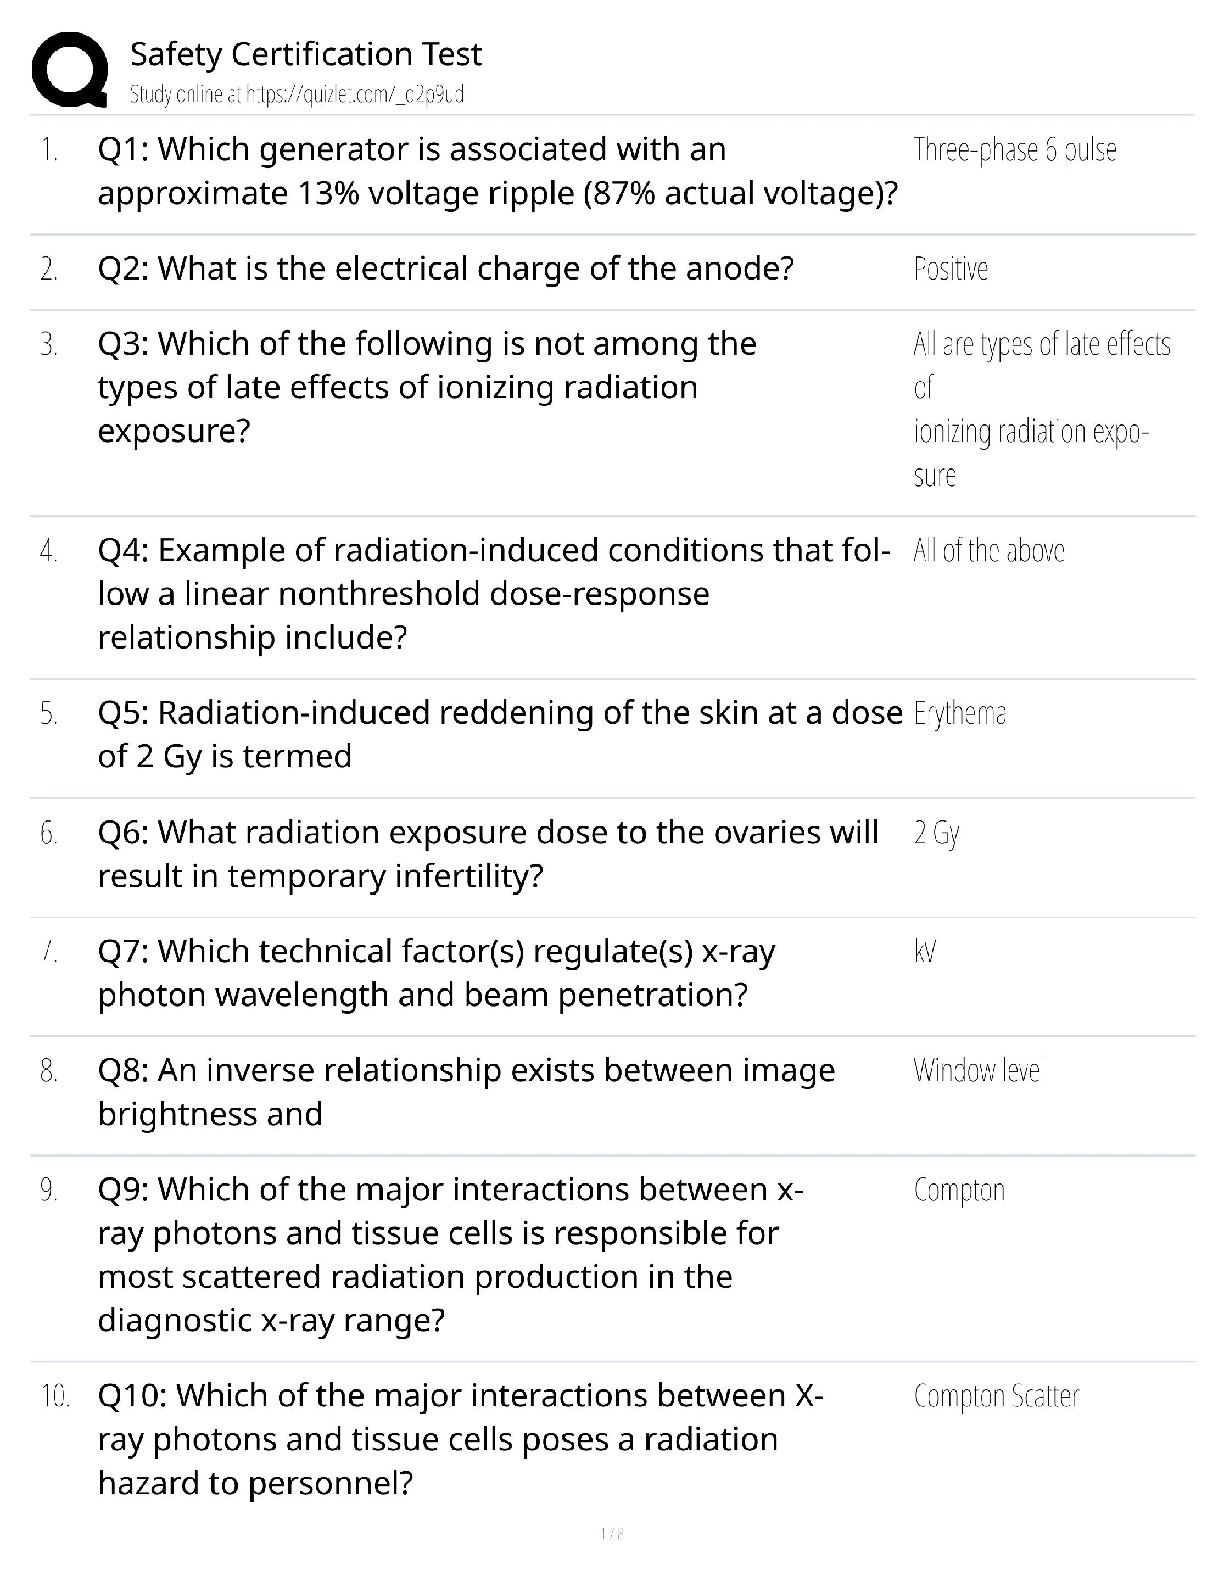Image resolution: width=1224 pixels, height=1584 pixels.
Task: Select the Q1 voltage ripple question text
Action: pos(497,171)
